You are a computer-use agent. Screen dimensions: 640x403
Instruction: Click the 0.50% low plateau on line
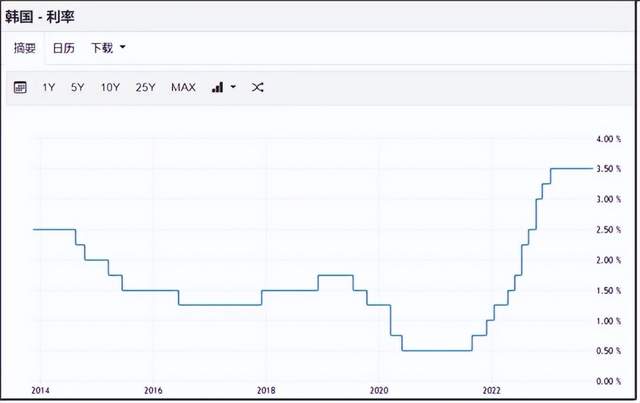(437, 350)
